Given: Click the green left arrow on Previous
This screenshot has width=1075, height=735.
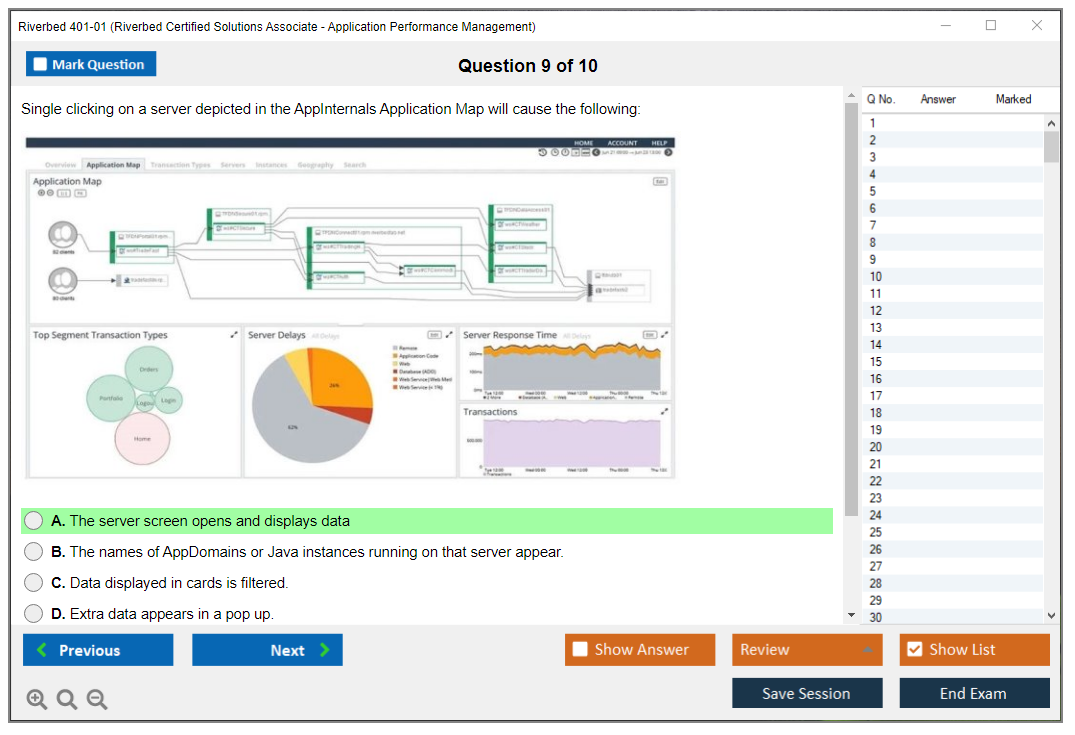Looking at the screenshot, I should click(x=42, y=650).
